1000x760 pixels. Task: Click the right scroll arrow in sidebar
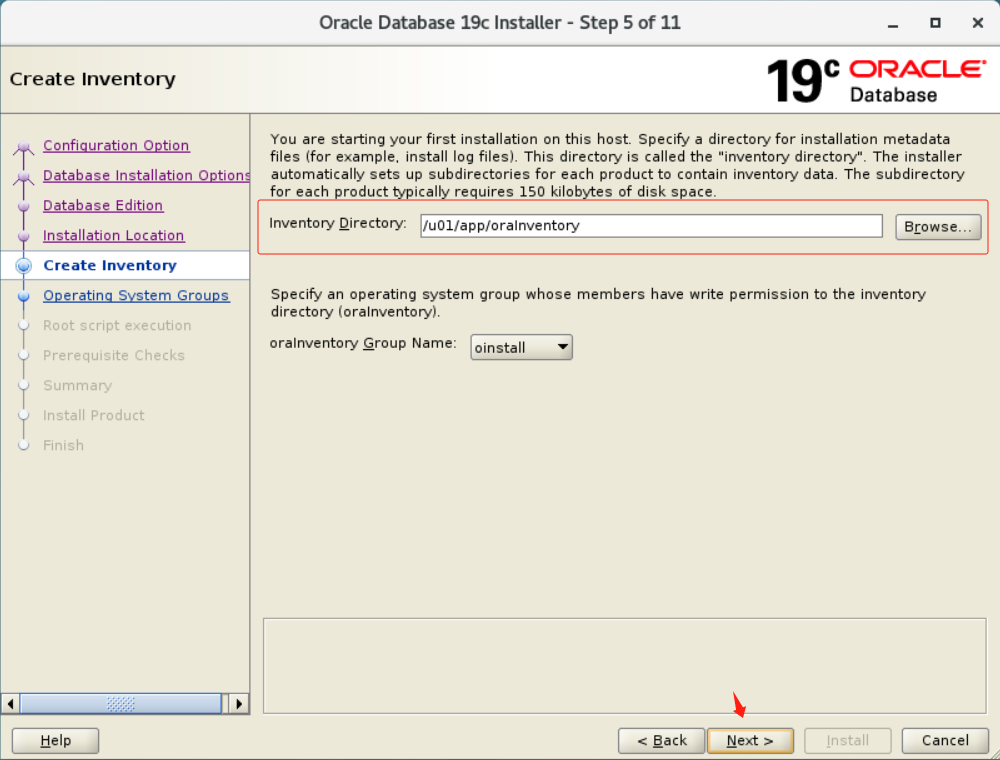point(239,704)
